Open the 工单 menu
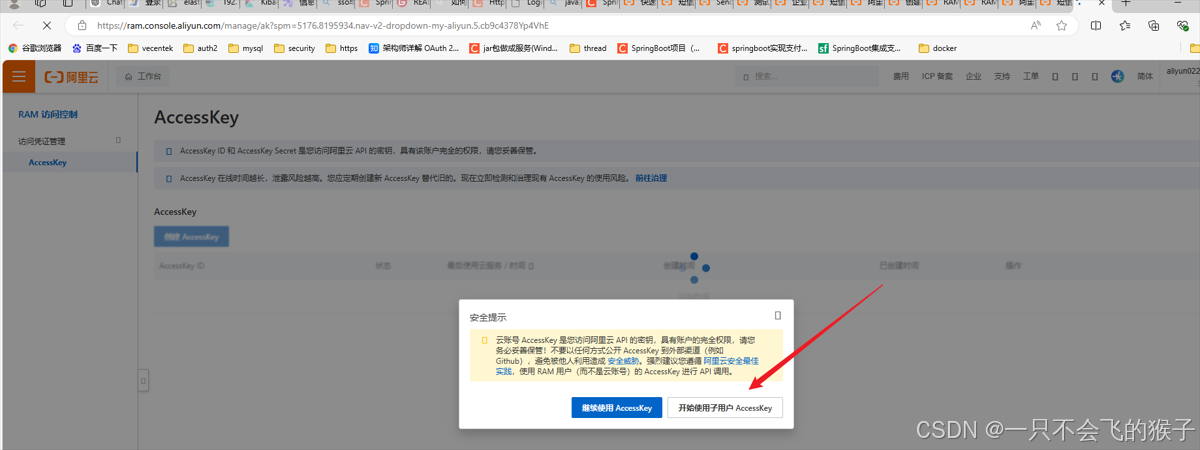Image resolution: width=1200 pixels, height=450 pixels. pos(1031,76)
